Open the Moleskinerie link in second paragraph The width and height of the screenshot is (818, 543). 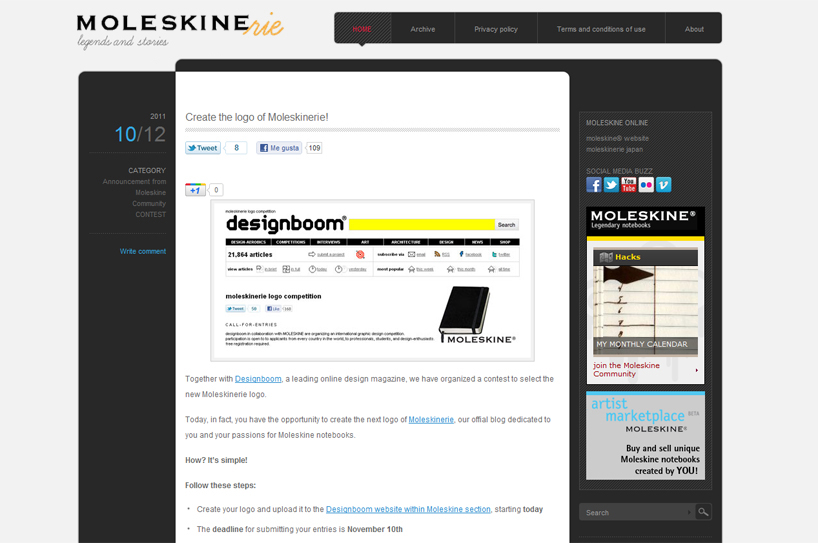[x=431, y=420]
